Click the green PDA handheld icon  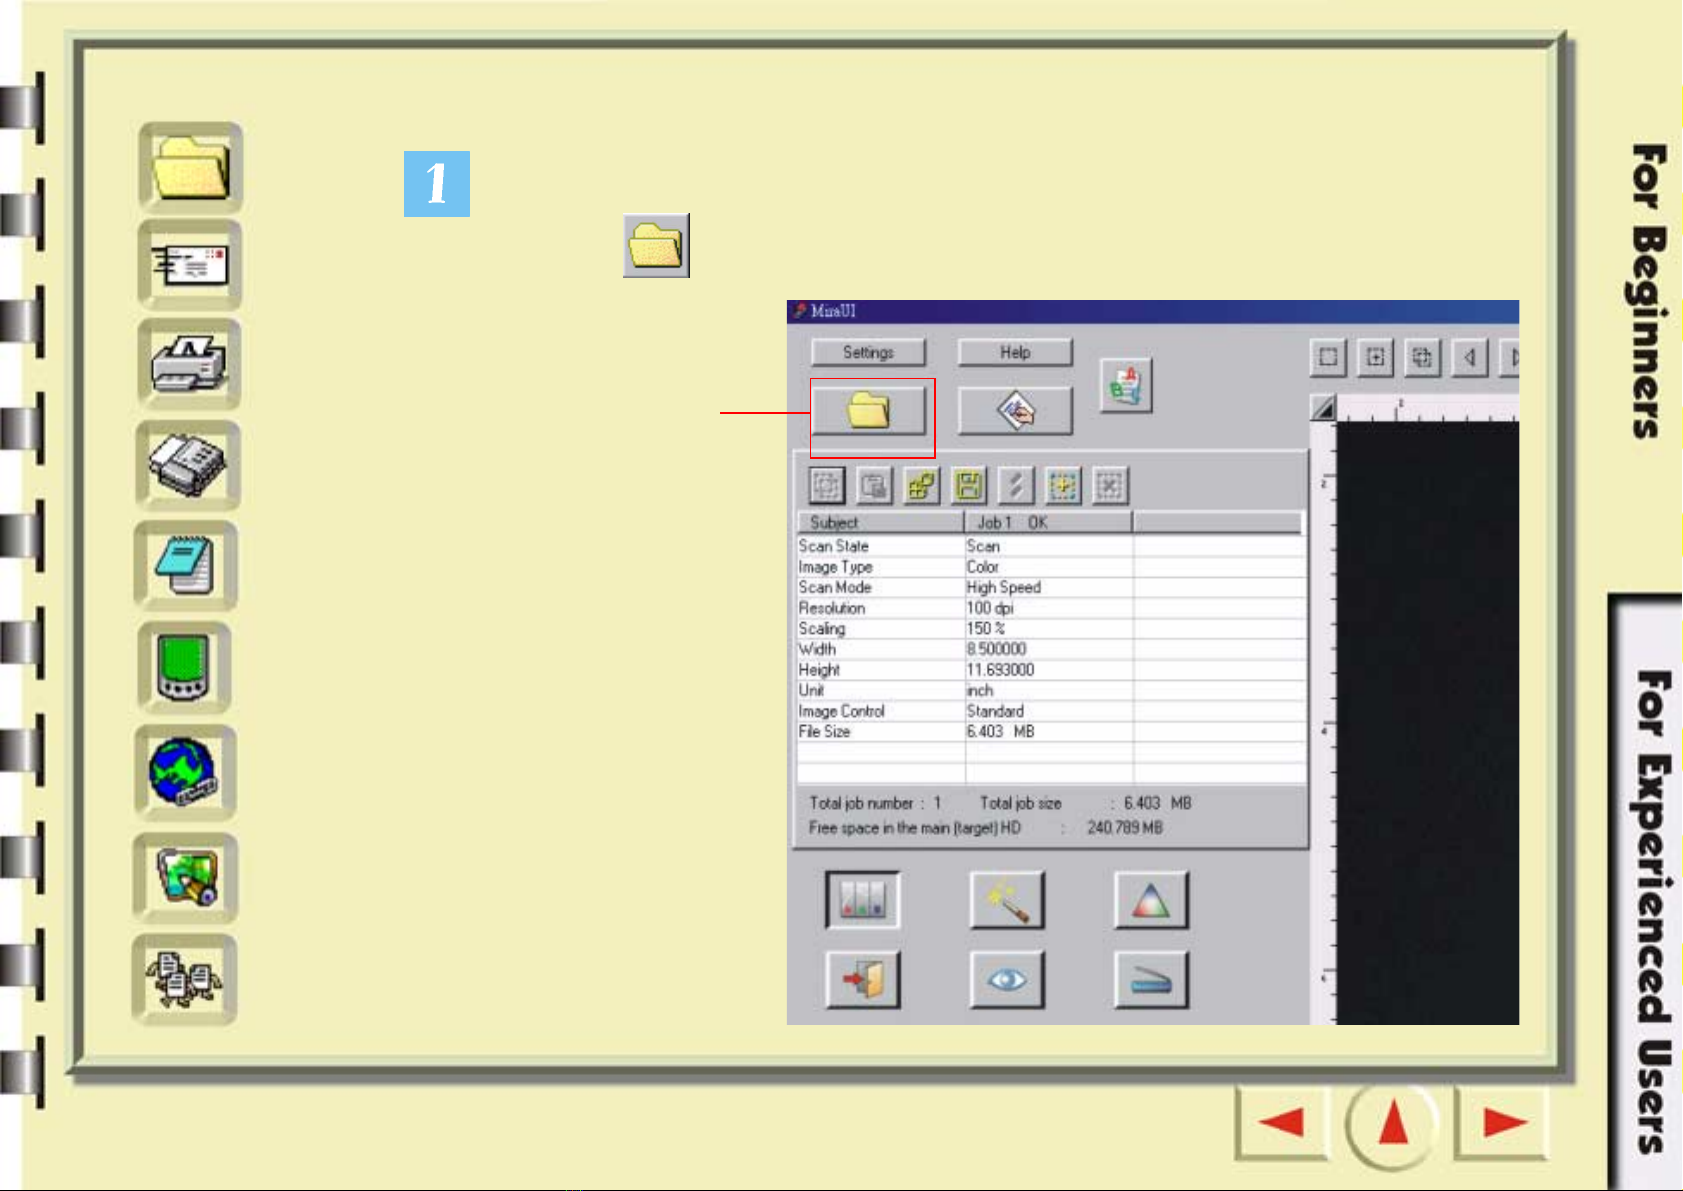[185, 668]
